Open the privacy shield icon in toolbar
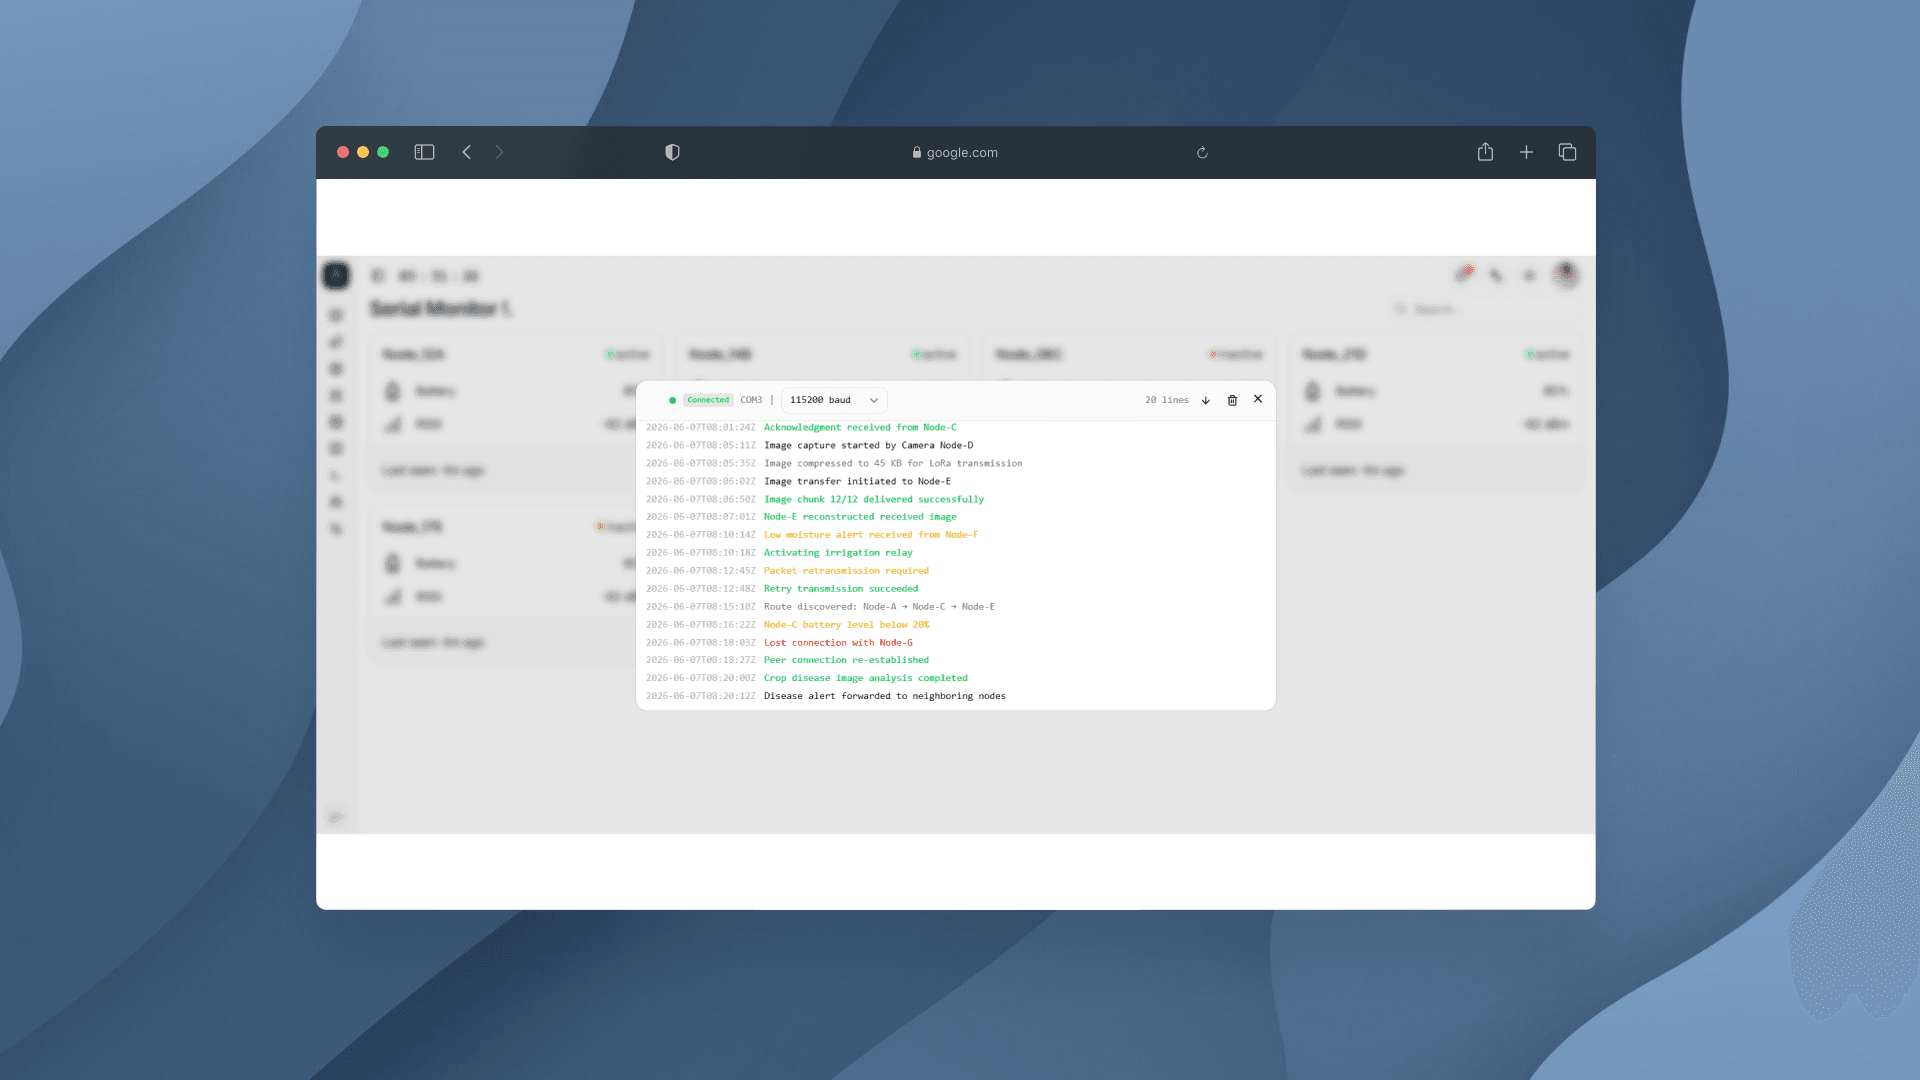The width and height of the screenshot is (1920, 1080). pos(672,152)
